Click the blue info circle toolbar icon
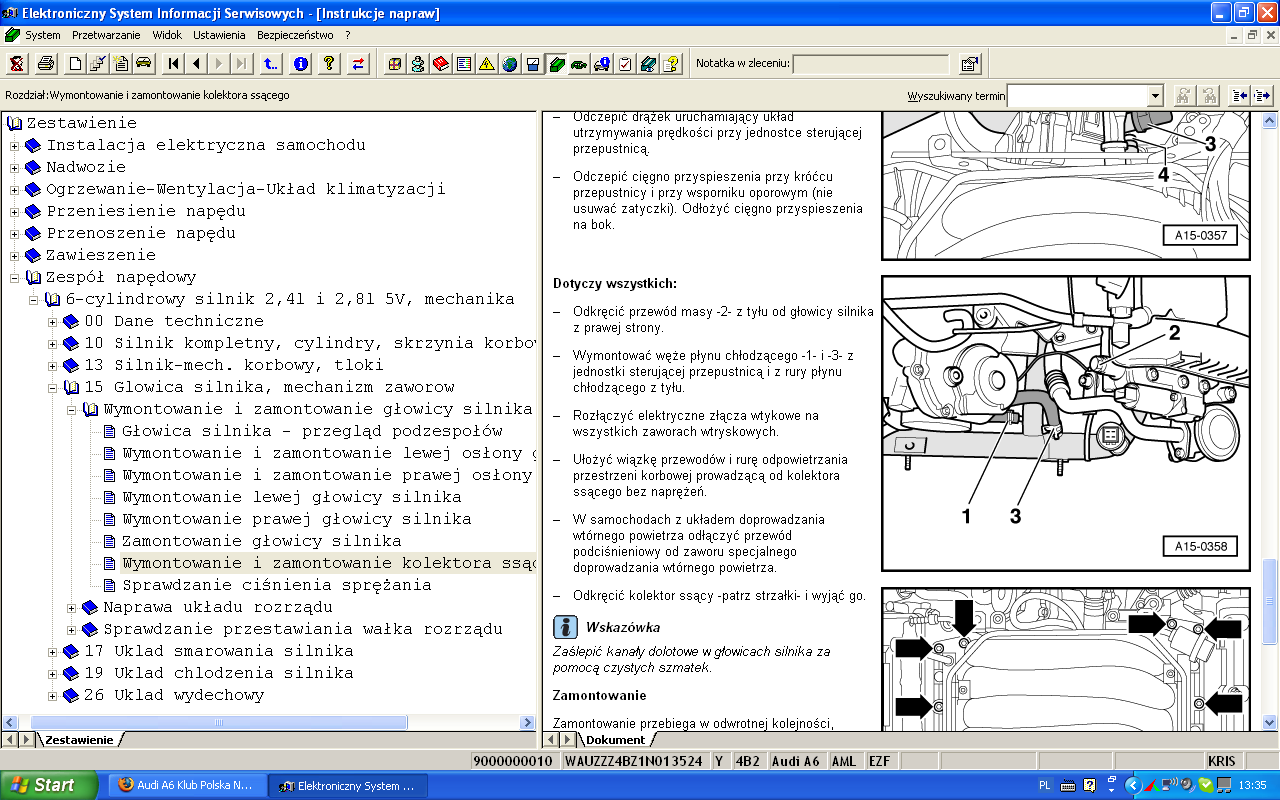The width and height of the screenshot is (1280, 800). [300, 64]
